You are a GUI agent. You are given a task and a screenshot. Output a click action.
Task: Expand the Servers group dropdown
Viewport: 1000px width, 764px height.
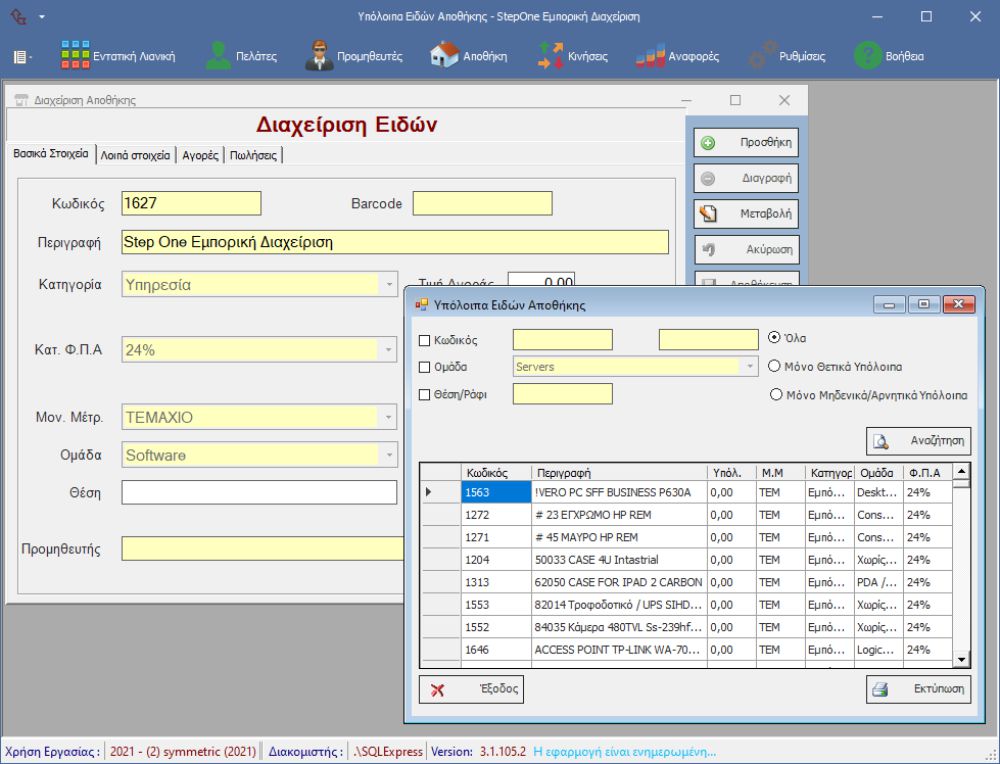click(x=750, y=367)
